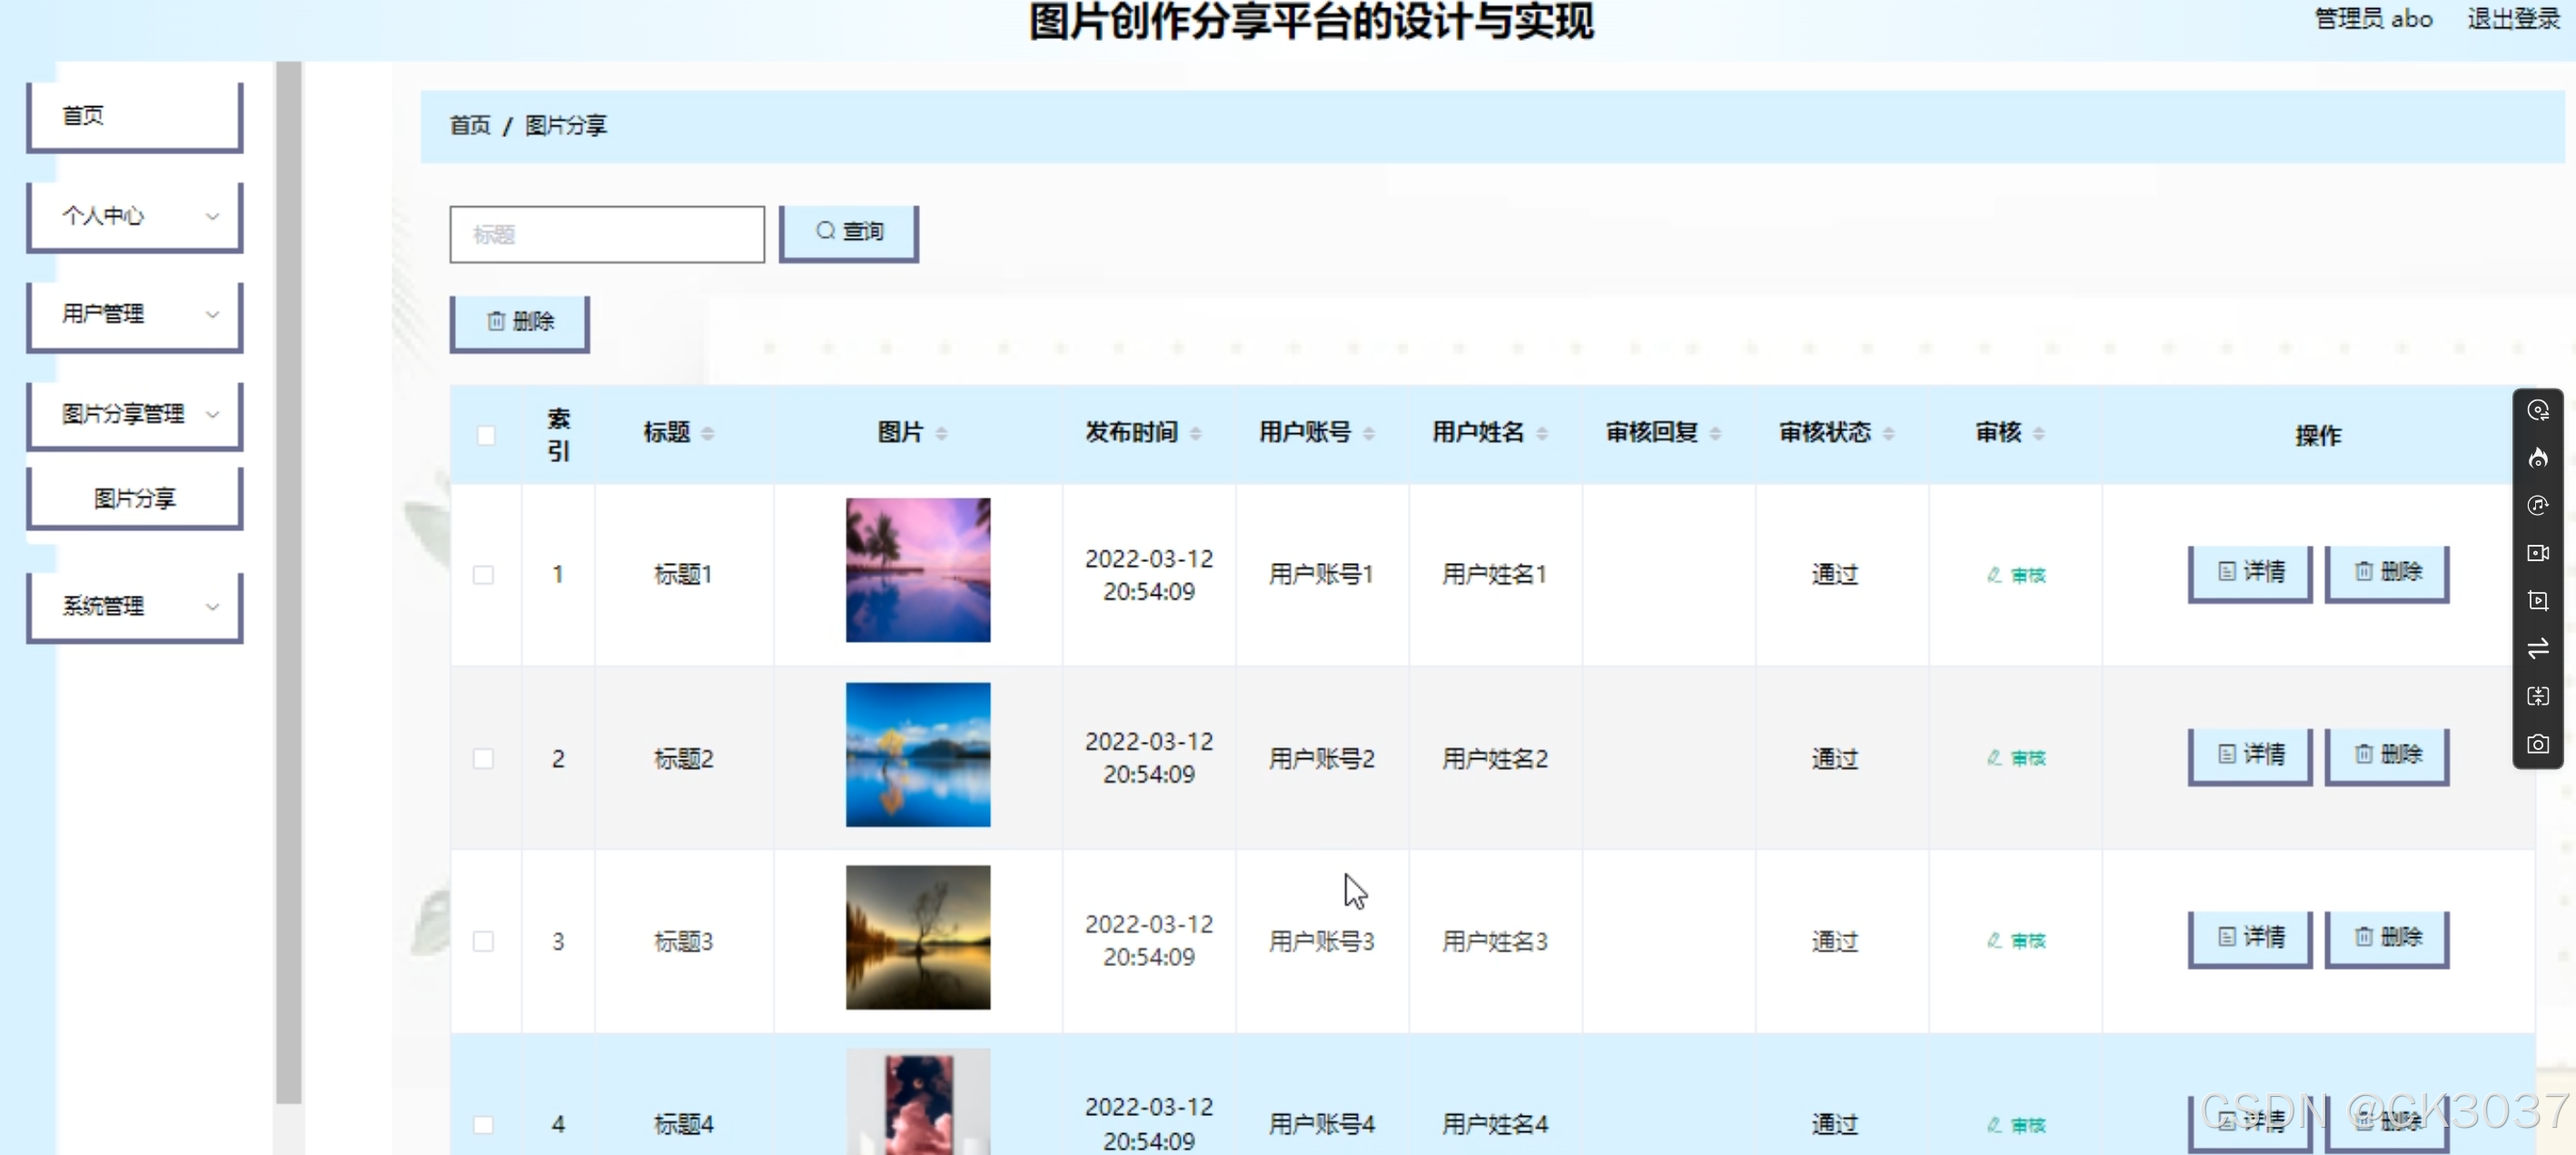Click the camera screenshot icon in the floating toolbar
Viewport: 2576px width, 1155px height.
[x=2537, y=744]
